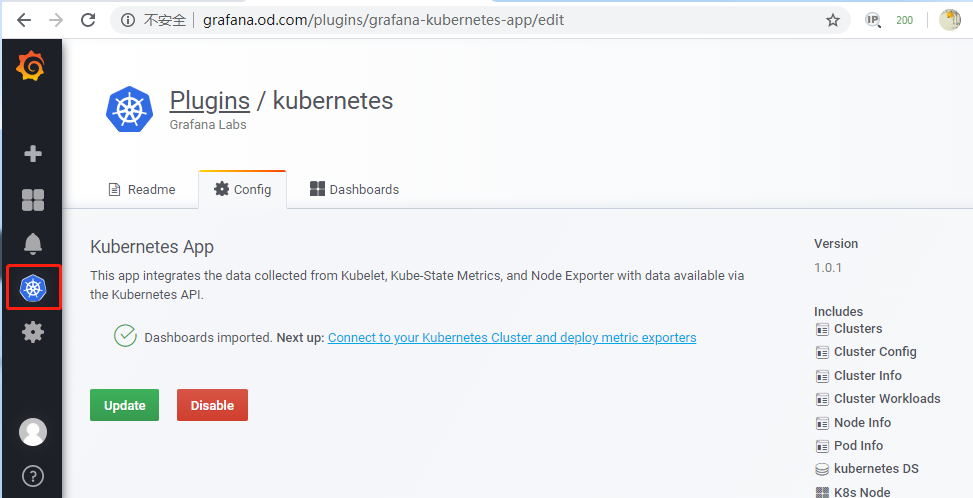
Task: Click the green Update button
Action: pos(124,405)
